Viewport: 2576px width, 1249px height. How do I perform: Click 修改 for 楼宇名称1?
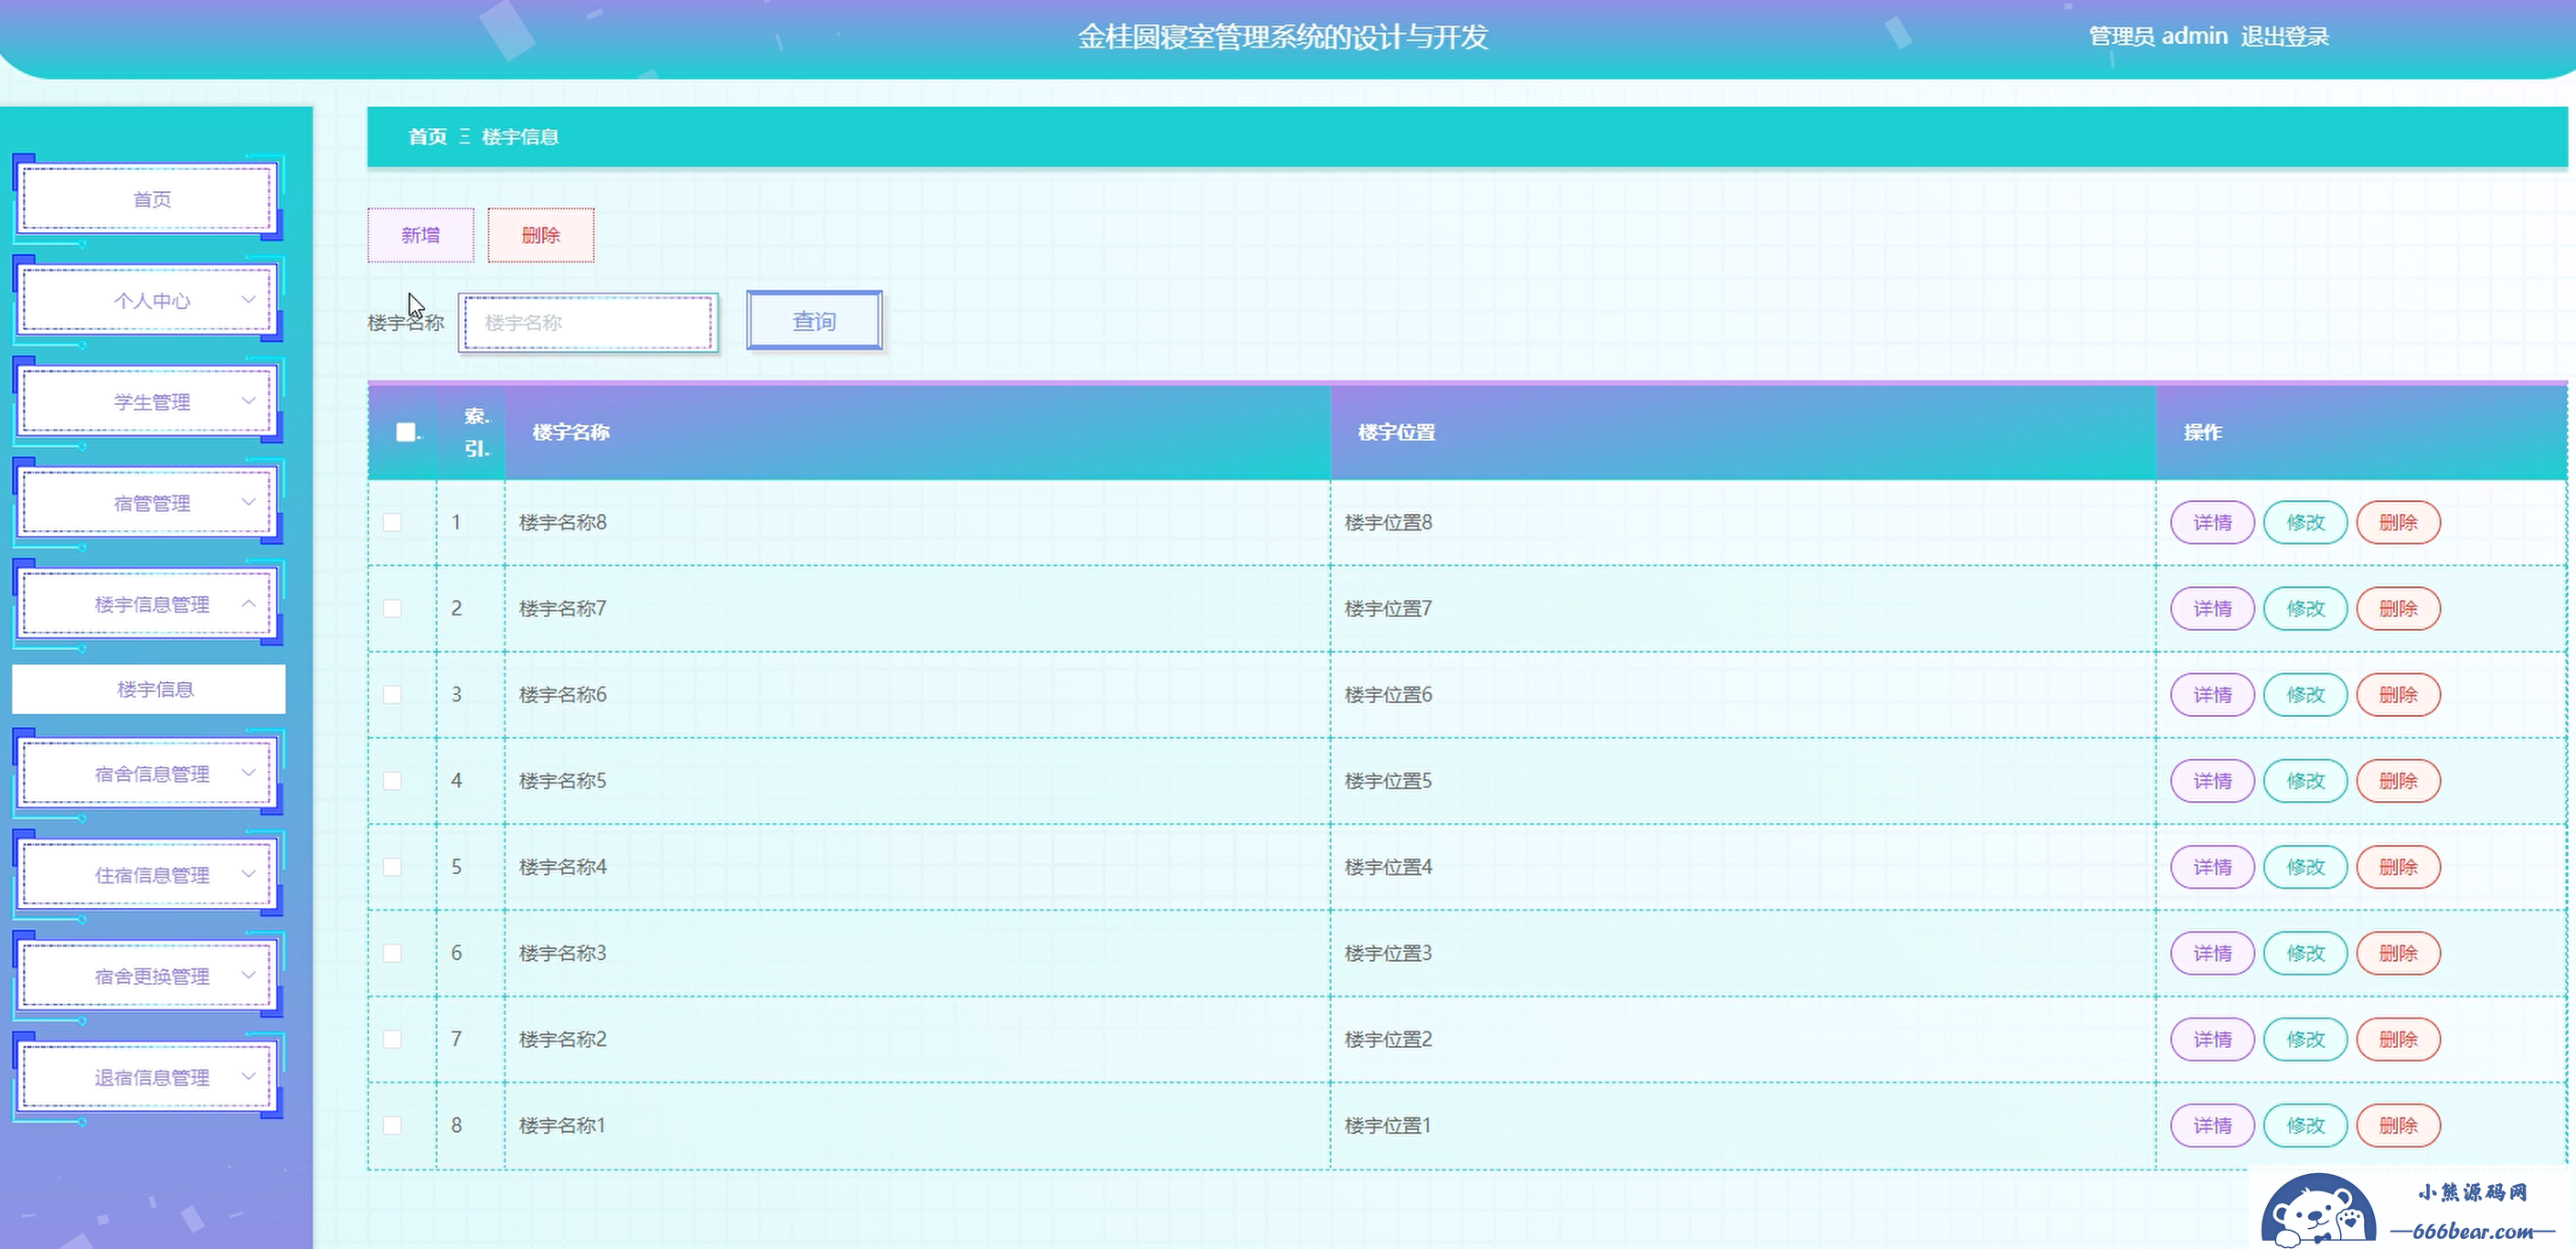(2305, 1125)
